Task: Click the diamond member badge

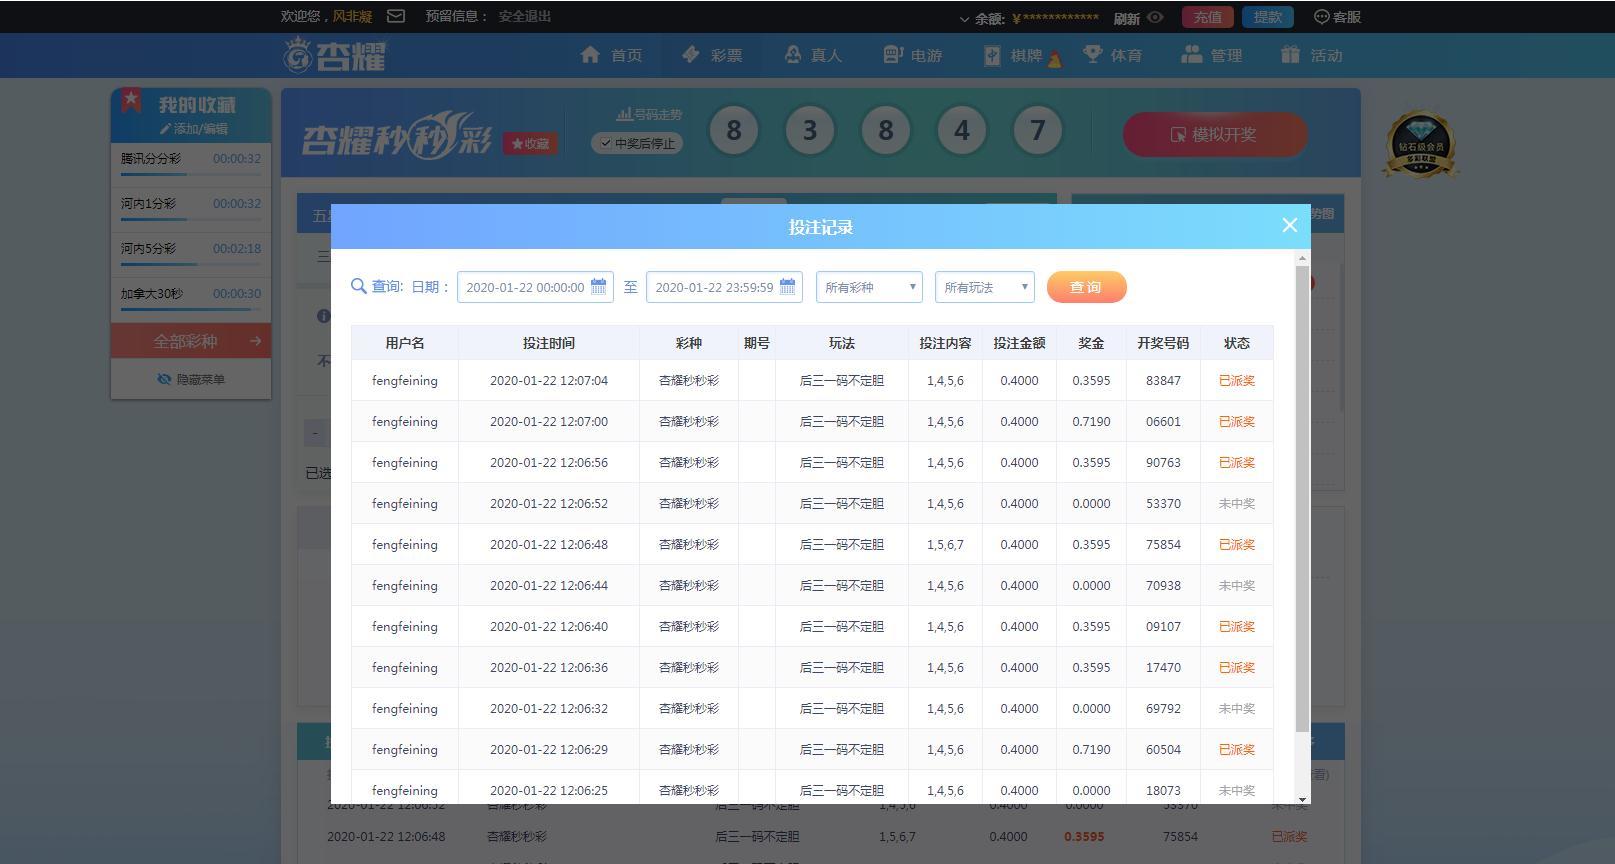Action: point(1420,145)
